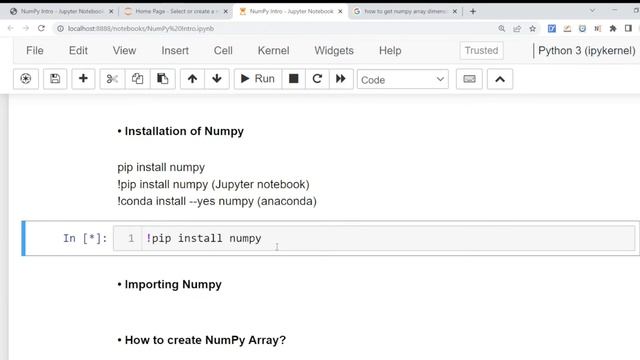Run the current cell

[258, 79]
